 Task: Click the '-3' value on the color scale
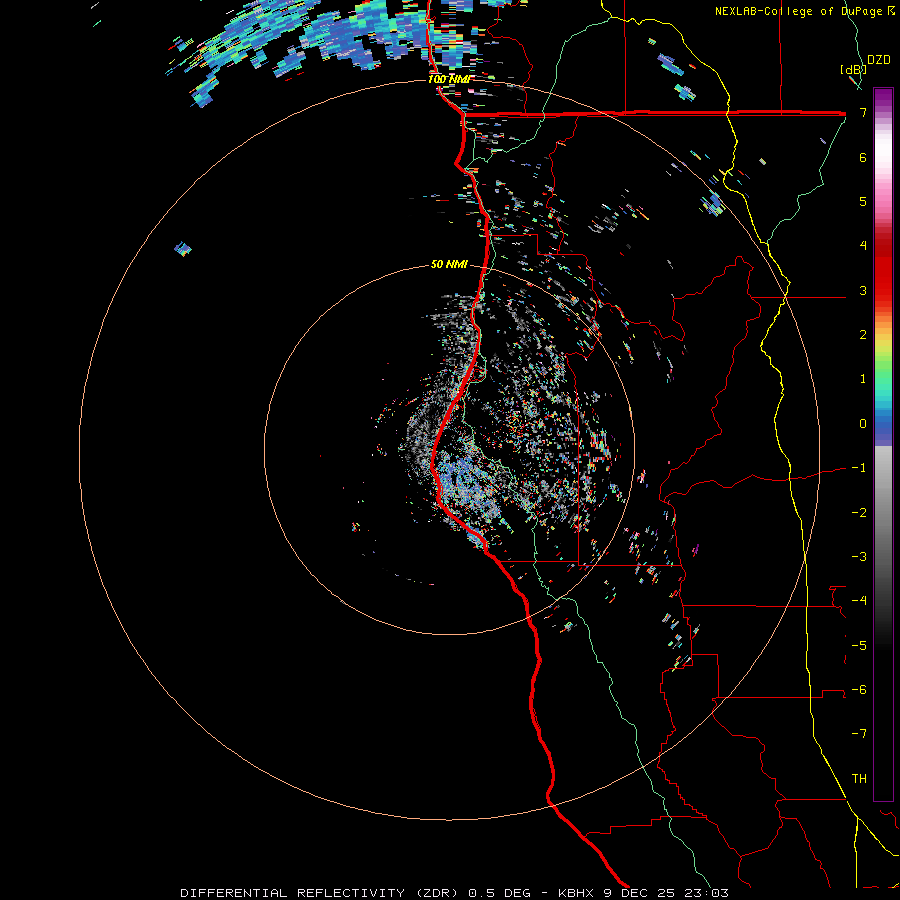coord(859,557)
